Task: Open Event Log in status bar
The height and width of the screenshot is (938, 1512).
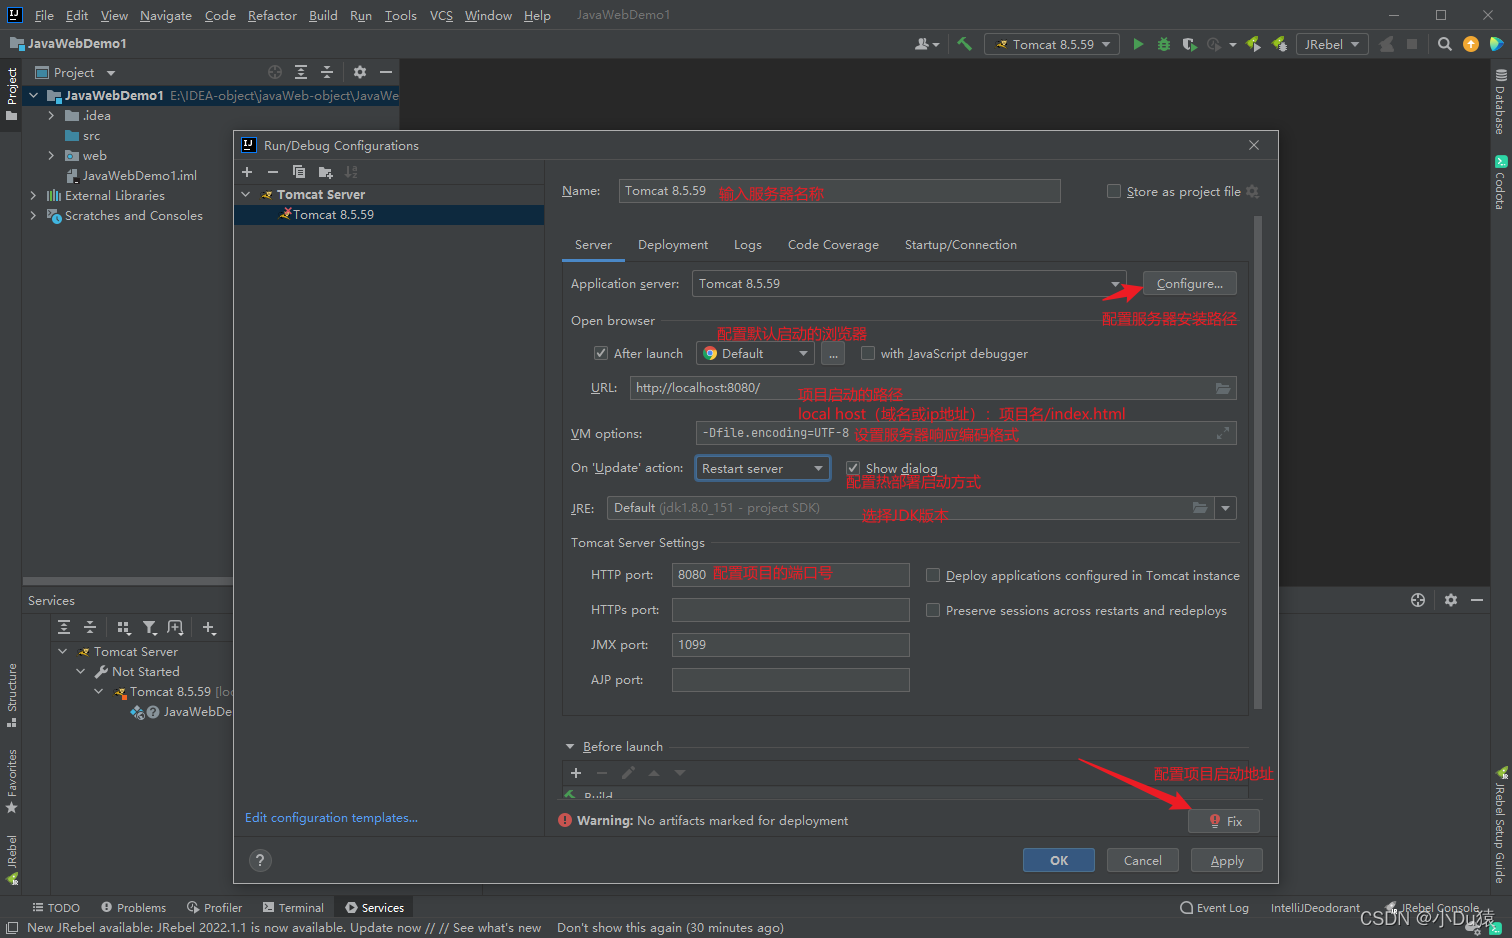Action: click(1214, 908)
